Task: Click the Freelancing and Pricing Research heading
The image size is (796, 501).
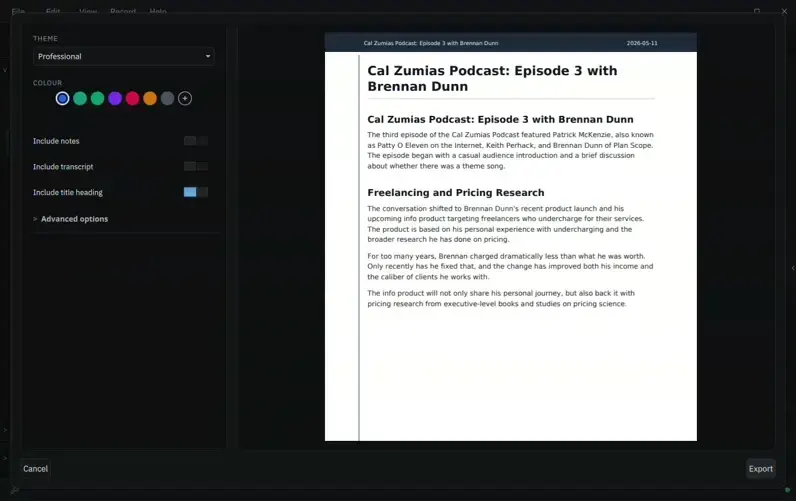Action: click(456, 192)
